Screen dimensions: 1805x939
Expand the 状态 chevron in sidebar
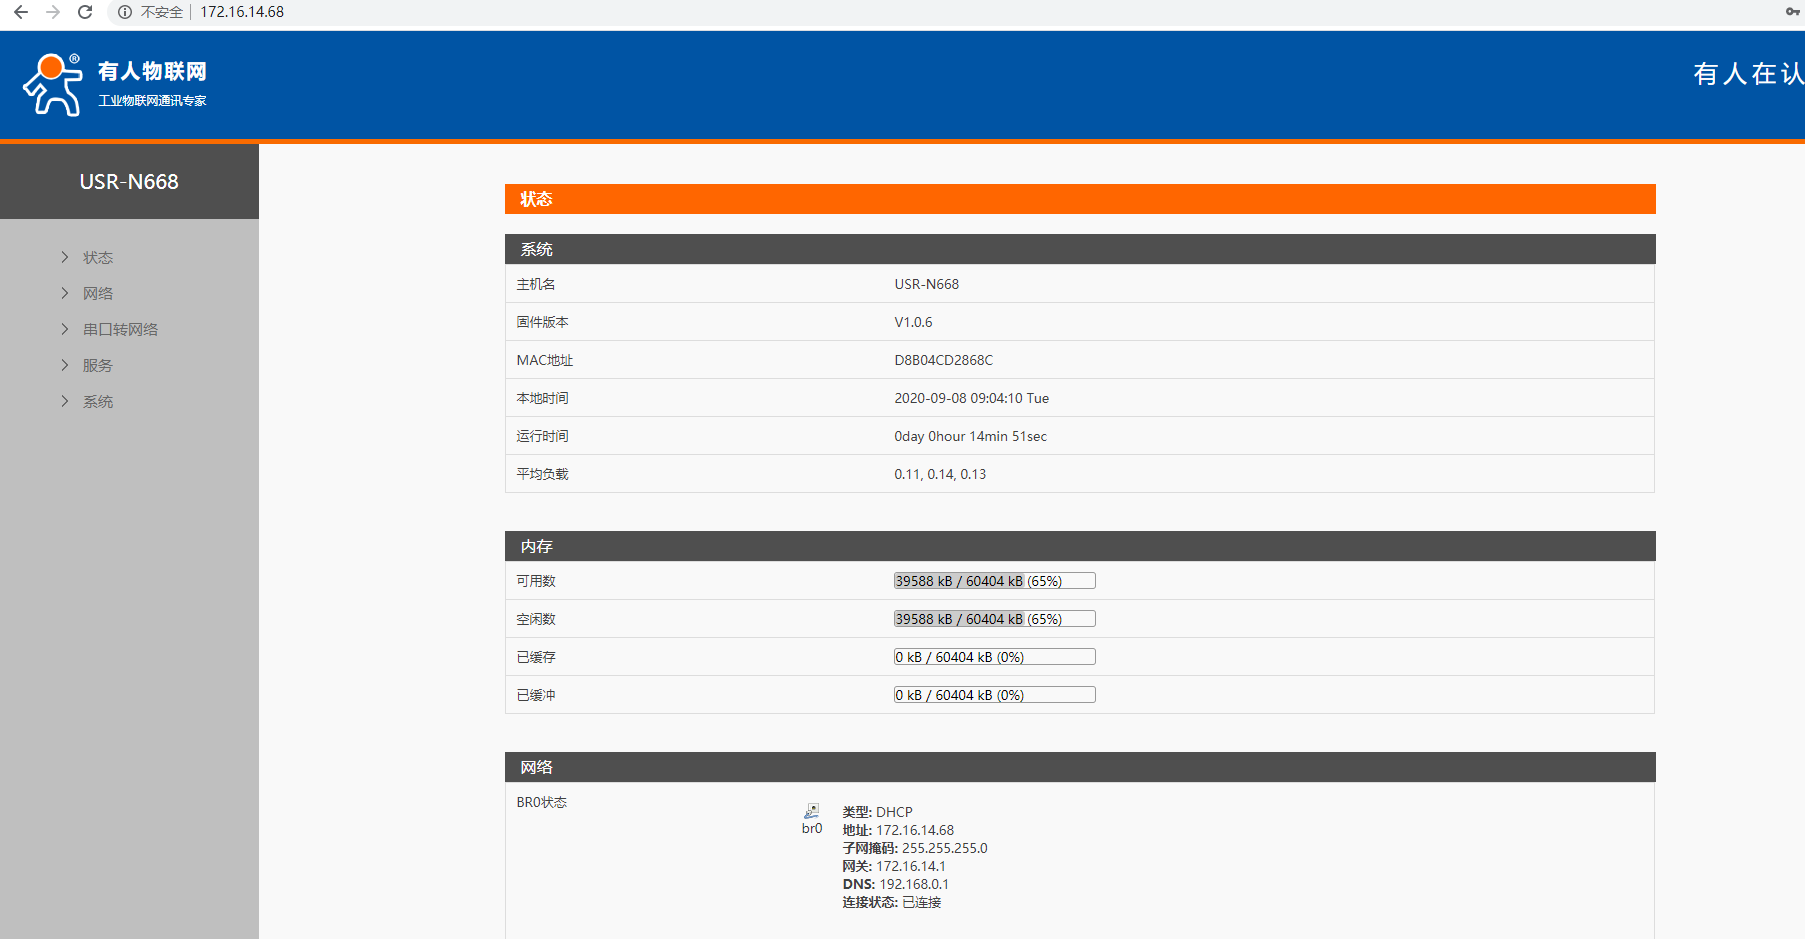[65, 257]
